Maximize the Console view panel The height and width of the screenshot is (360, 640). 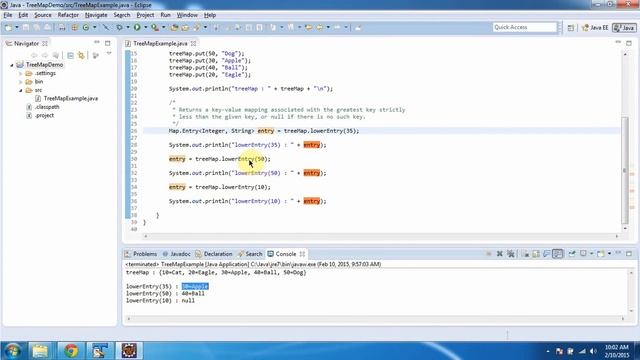629,254
